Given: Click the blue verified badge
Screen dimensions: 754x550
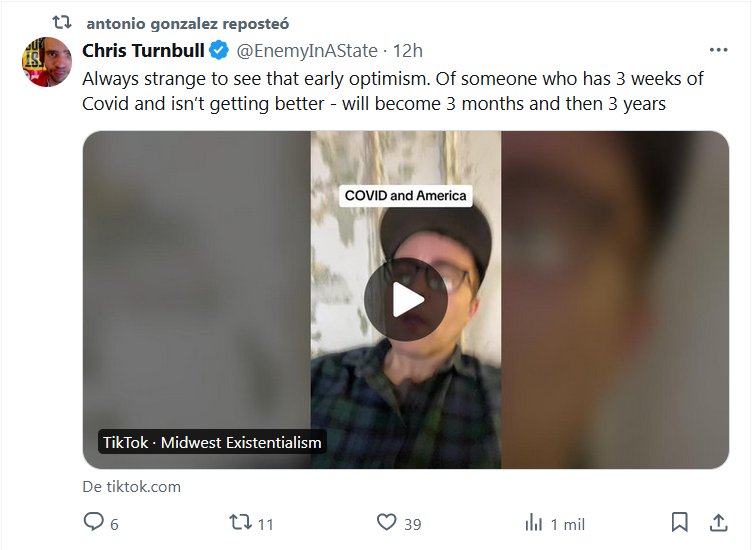Looking at the screenshot, I should [219, 50].
